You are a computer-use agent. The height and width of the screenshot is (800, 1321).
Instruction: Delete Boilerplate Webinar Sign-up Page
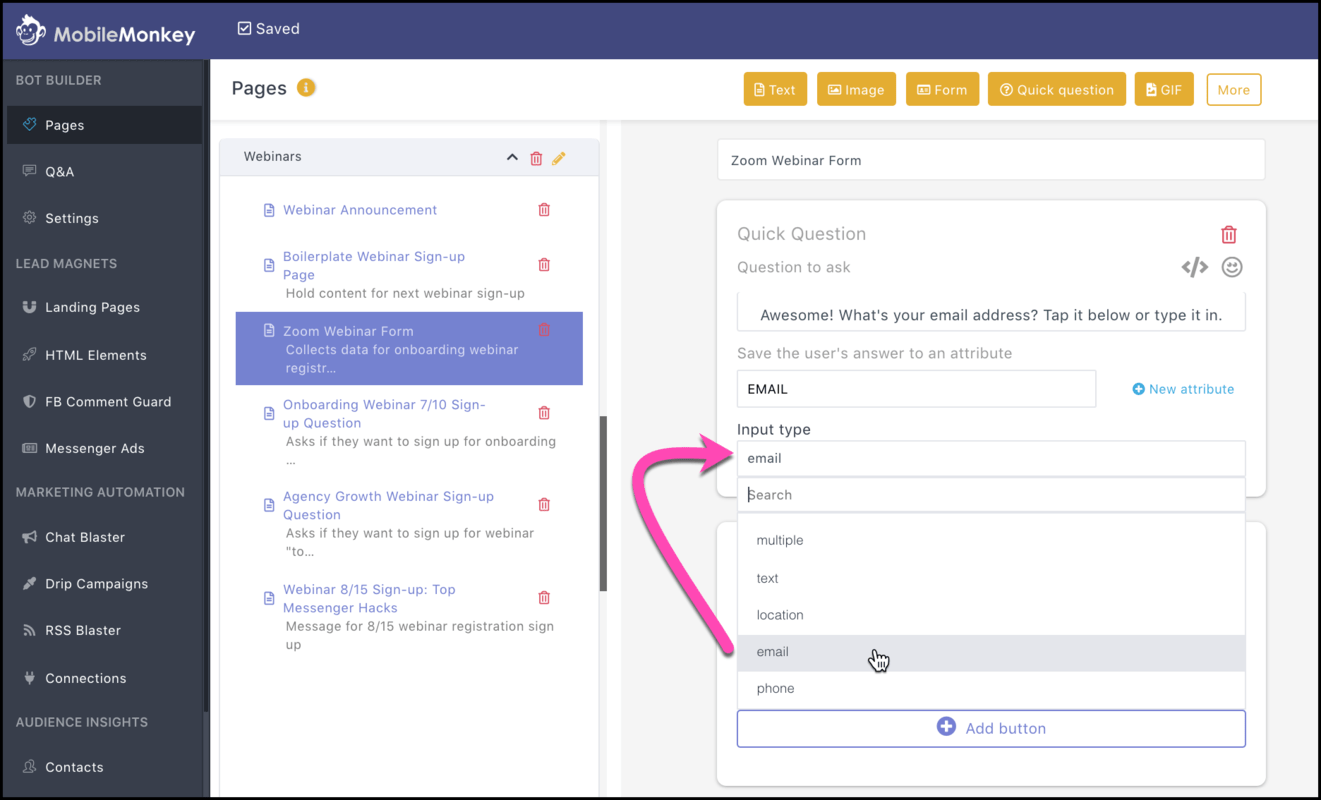[x=544, y=265]
